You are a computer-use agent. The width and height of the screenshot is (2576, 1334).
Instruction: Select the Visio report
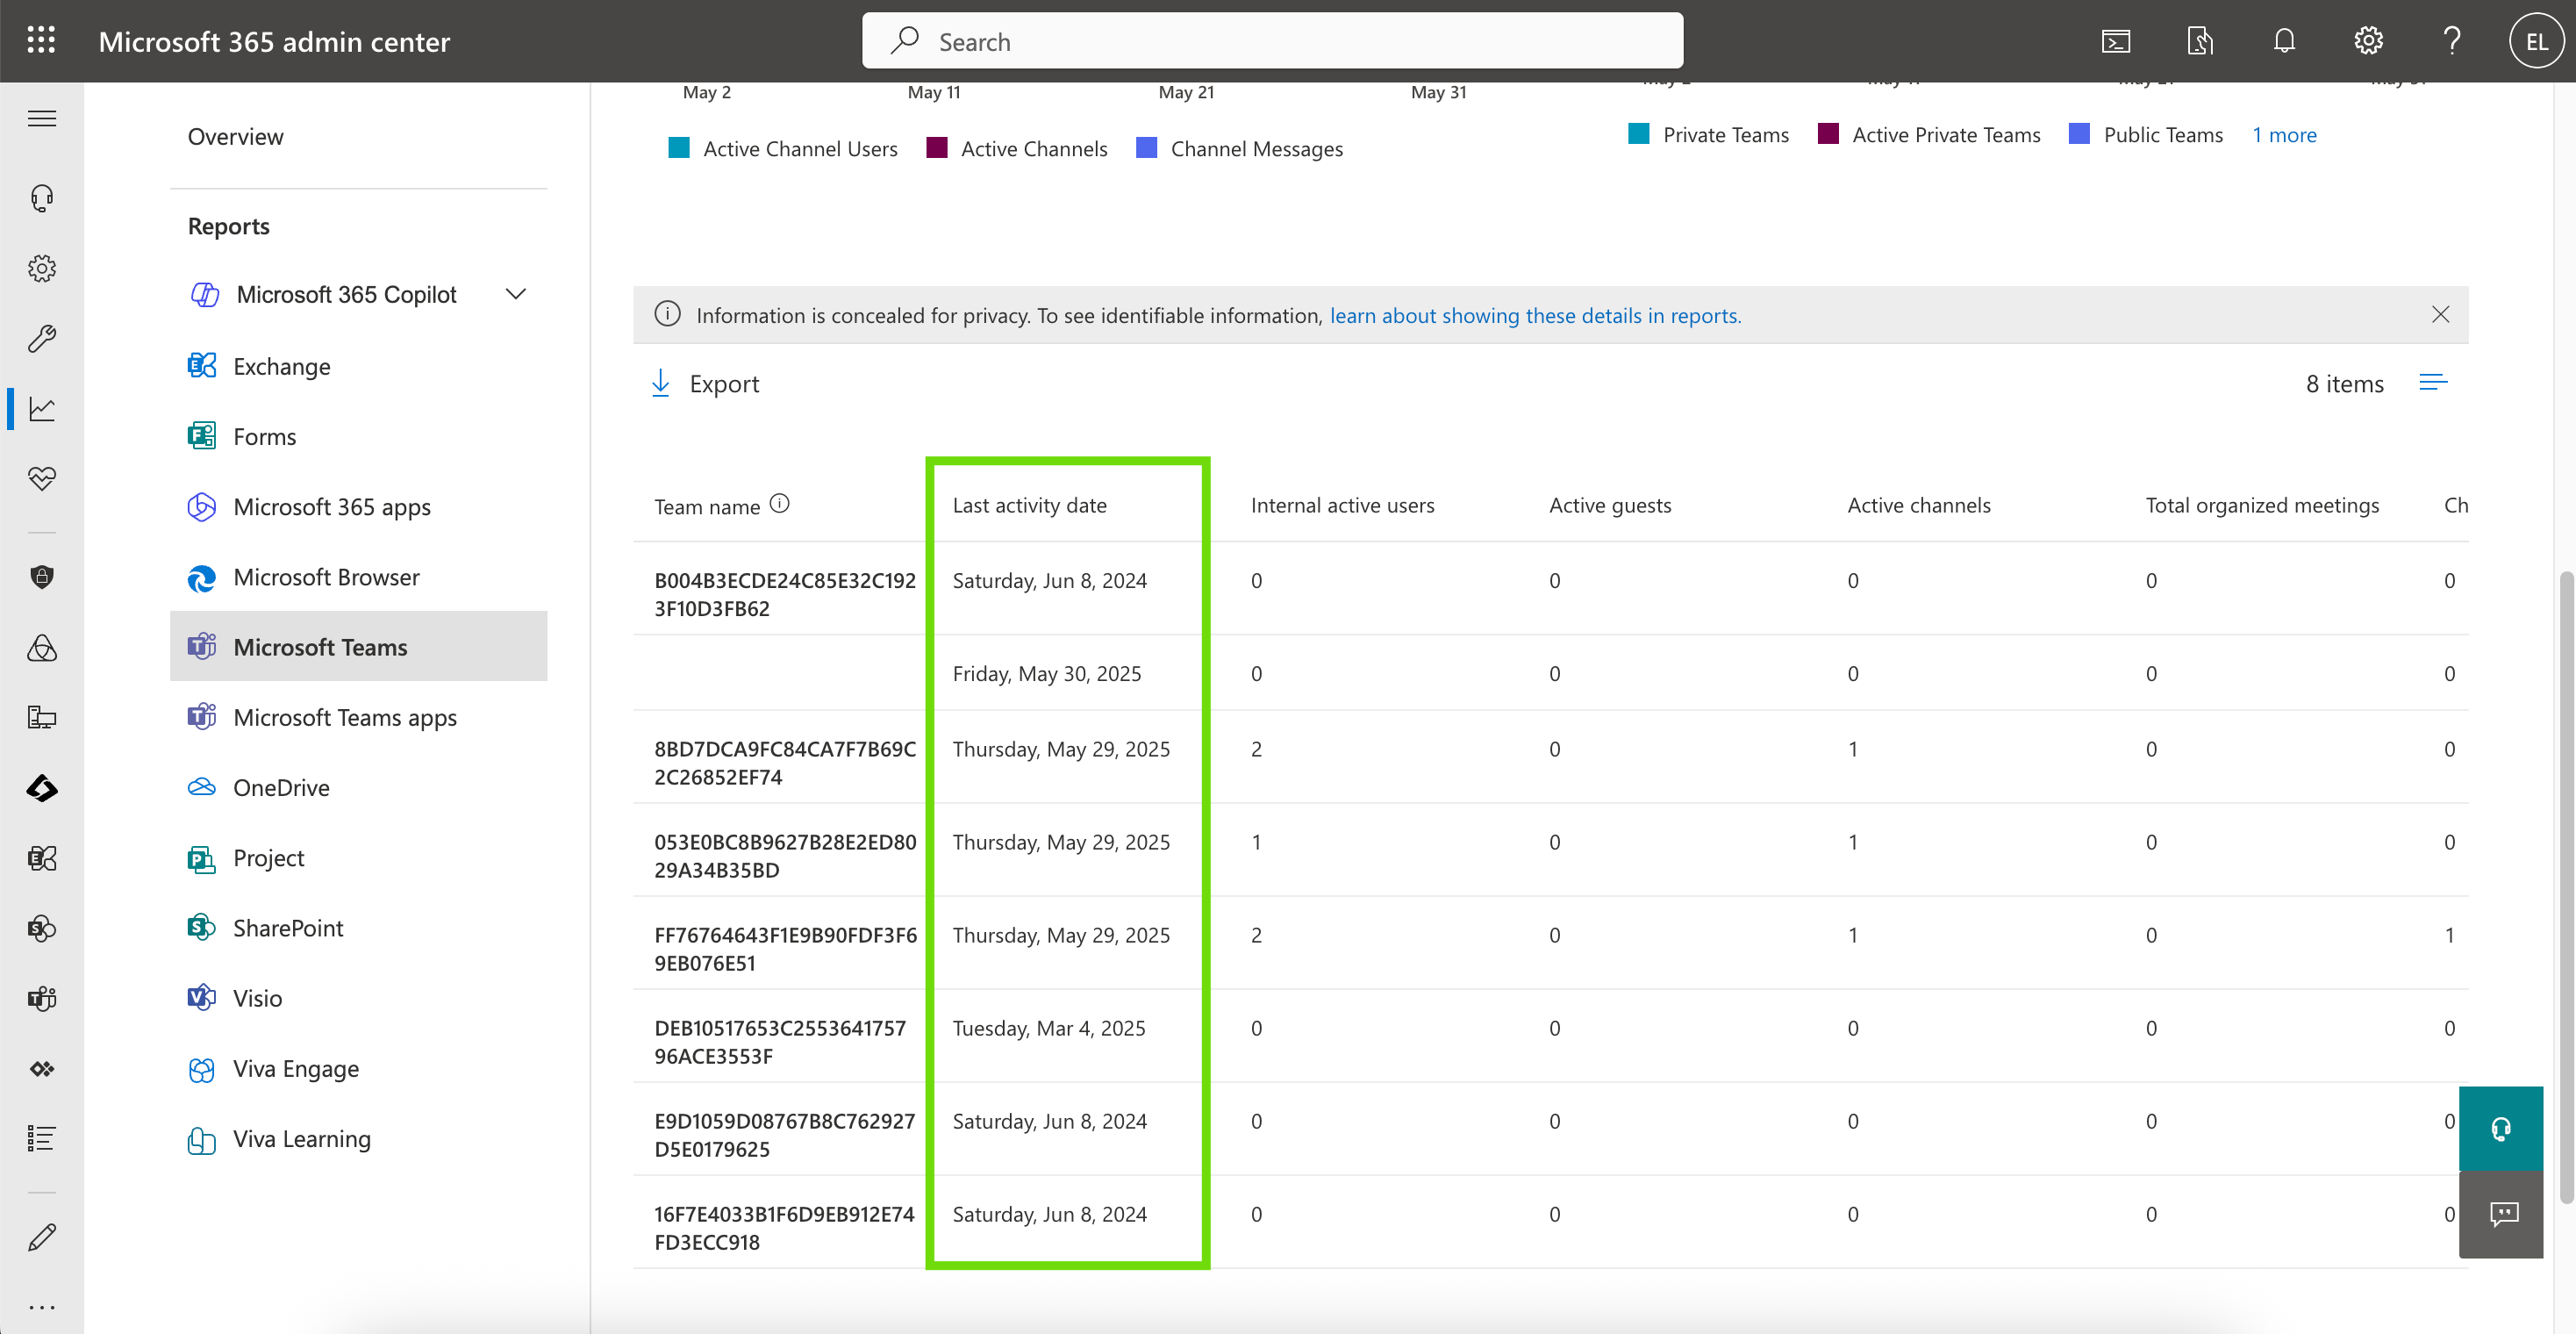(359, 998)
